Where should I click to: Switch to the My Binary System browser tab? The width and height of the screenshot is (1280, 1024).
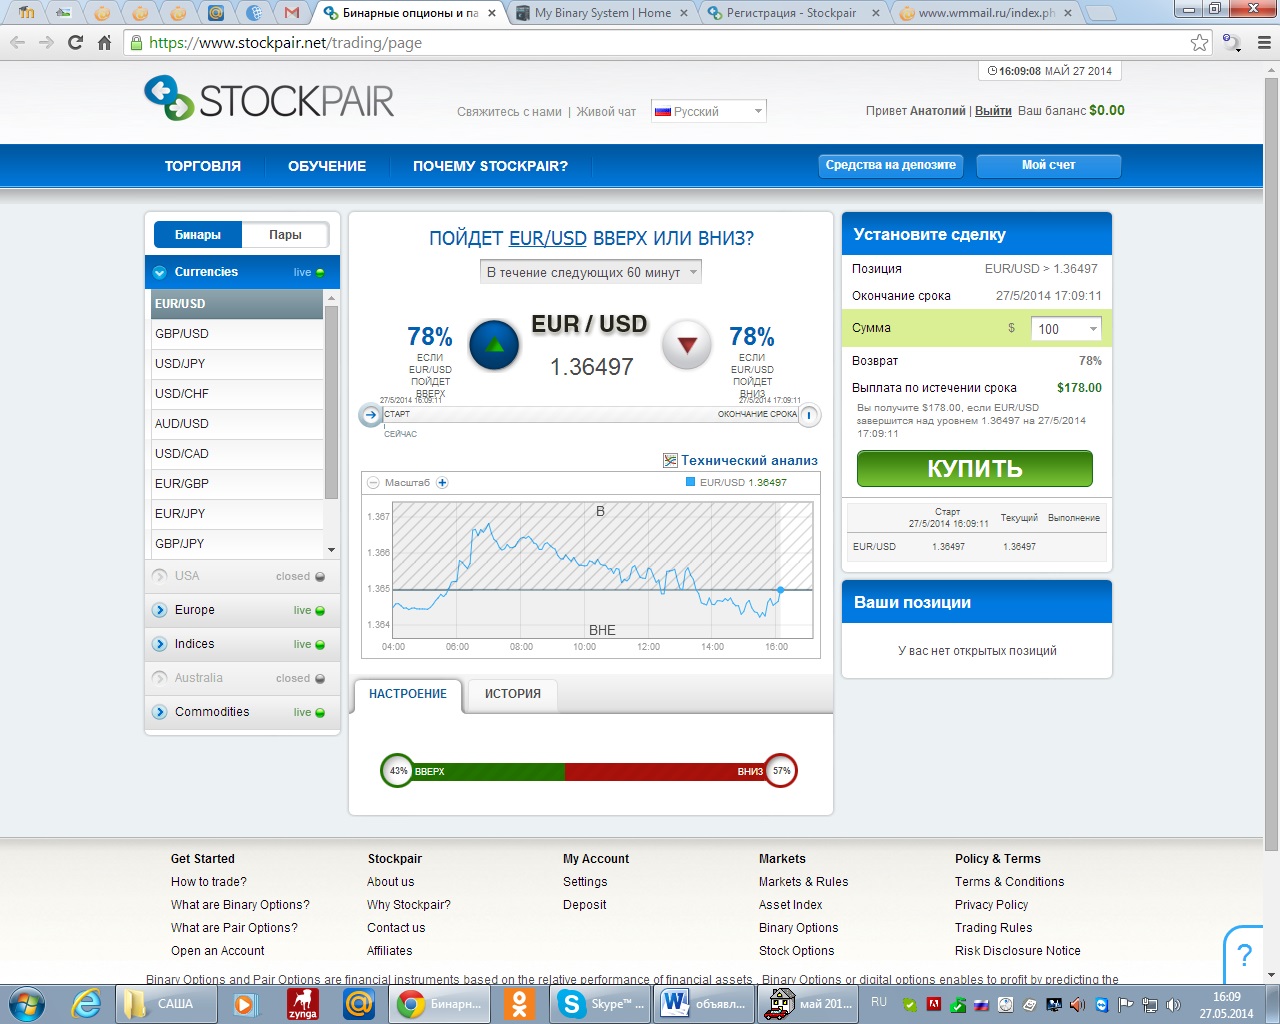[x=602, y=13]
